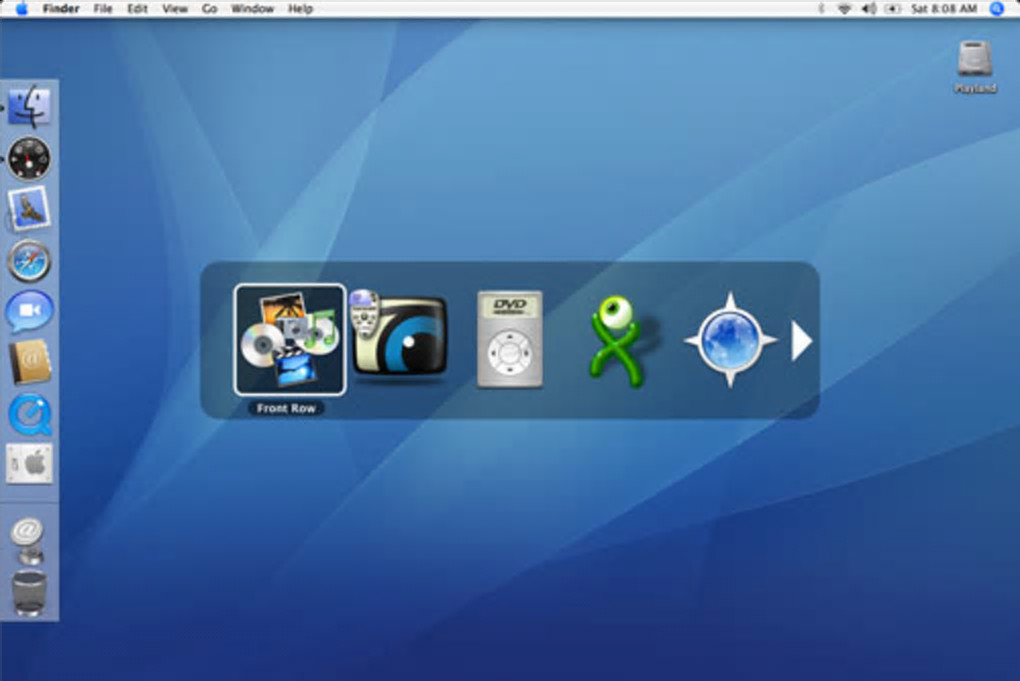
Task: Open the Help menu
Action: 301,8
